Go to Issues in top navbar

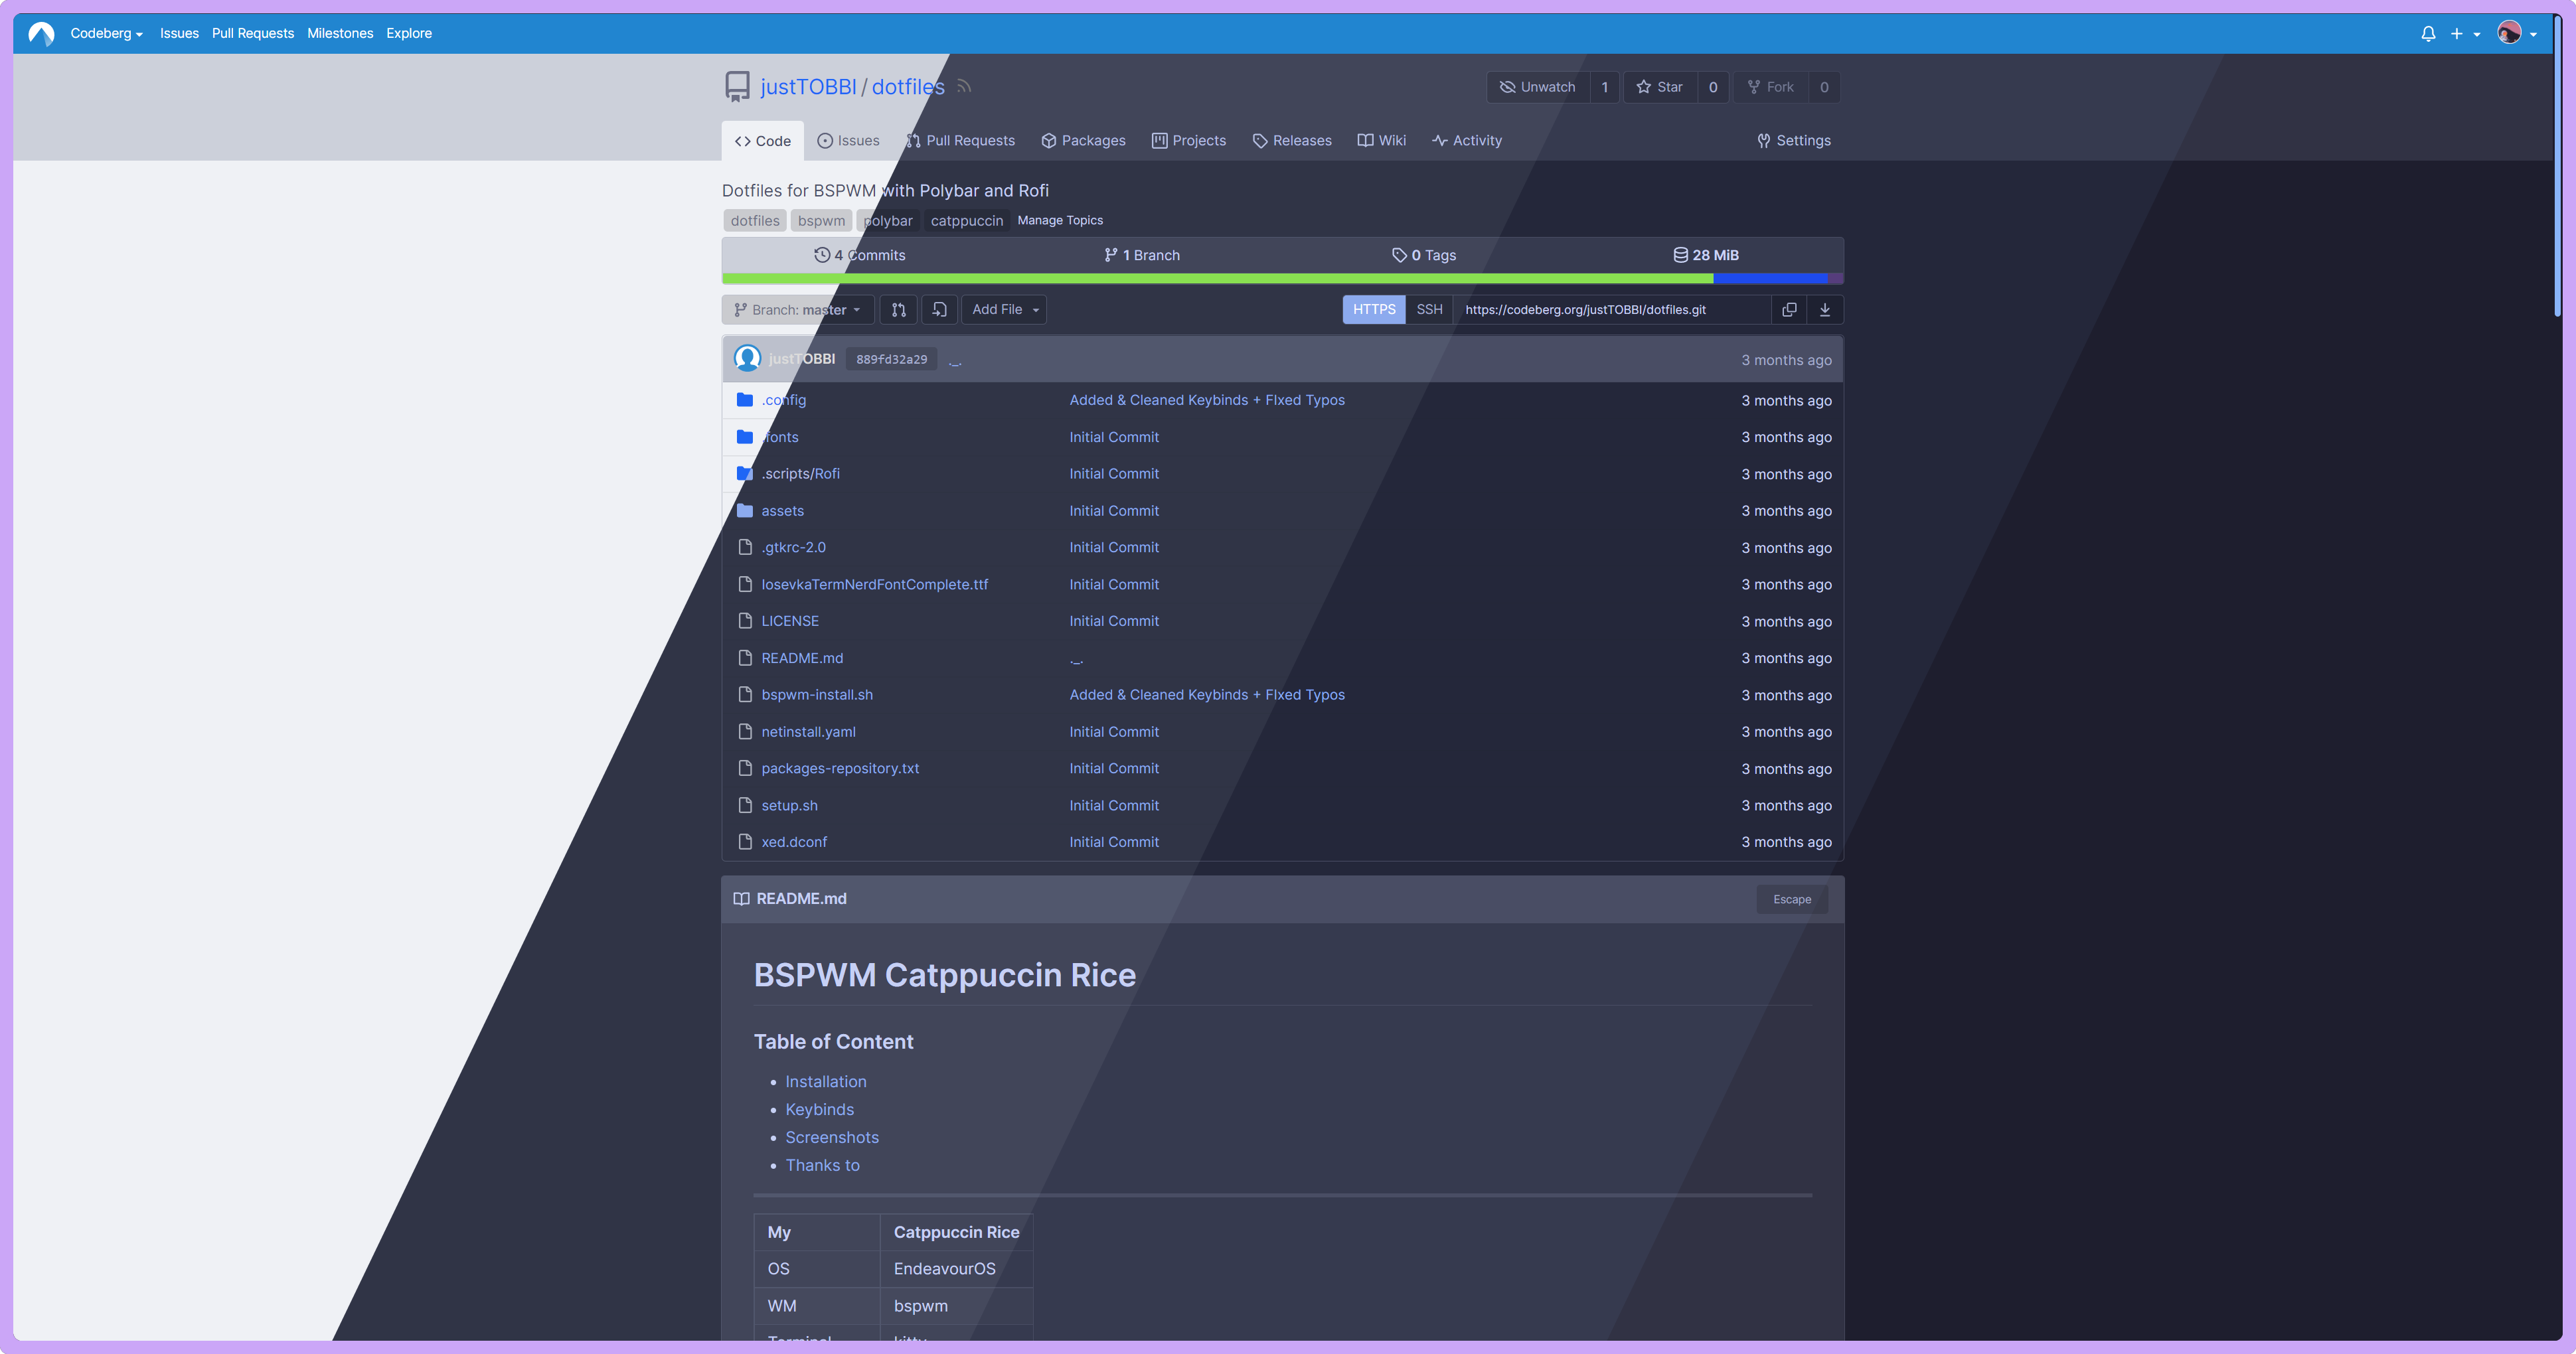coord(179,33)
